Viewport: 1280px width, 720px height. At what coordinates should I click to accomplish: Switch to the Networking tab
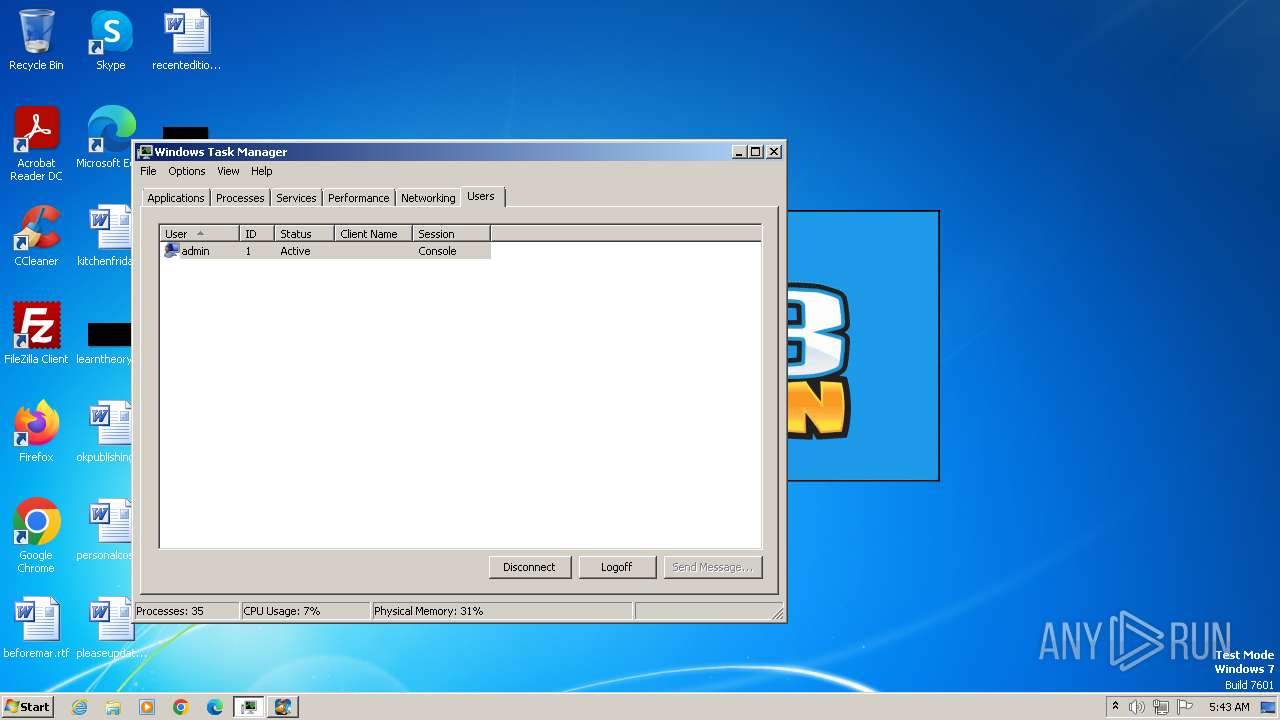[x=428, y=198]
